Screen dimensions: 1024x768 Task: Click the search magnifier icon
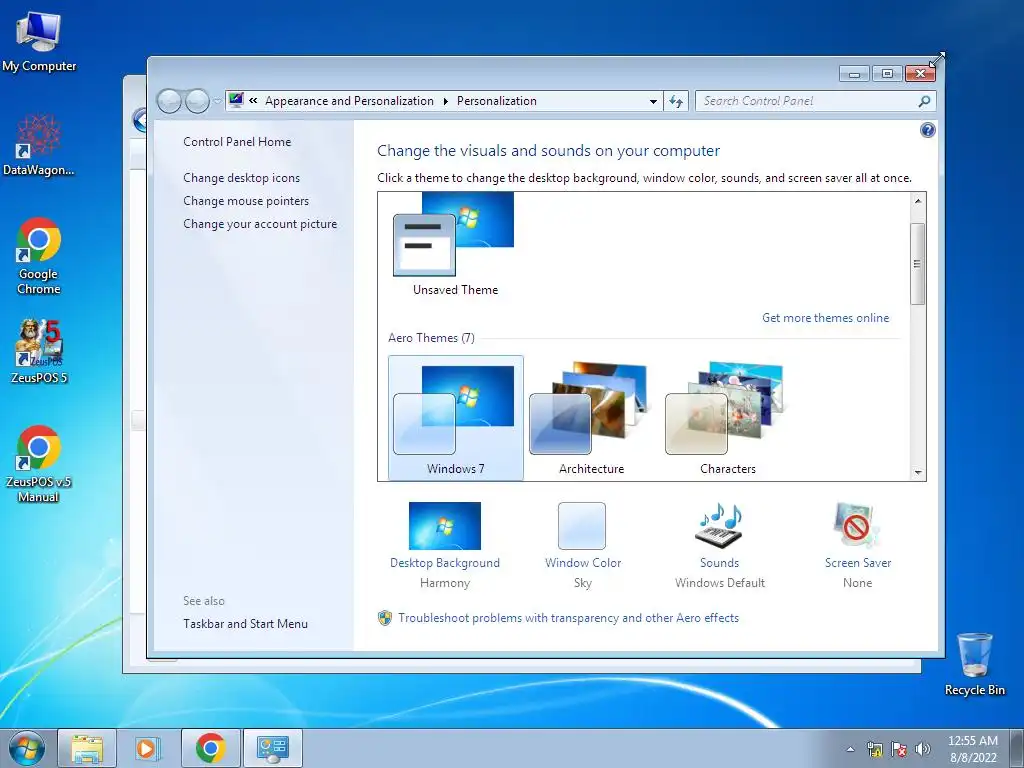(924, 101)
